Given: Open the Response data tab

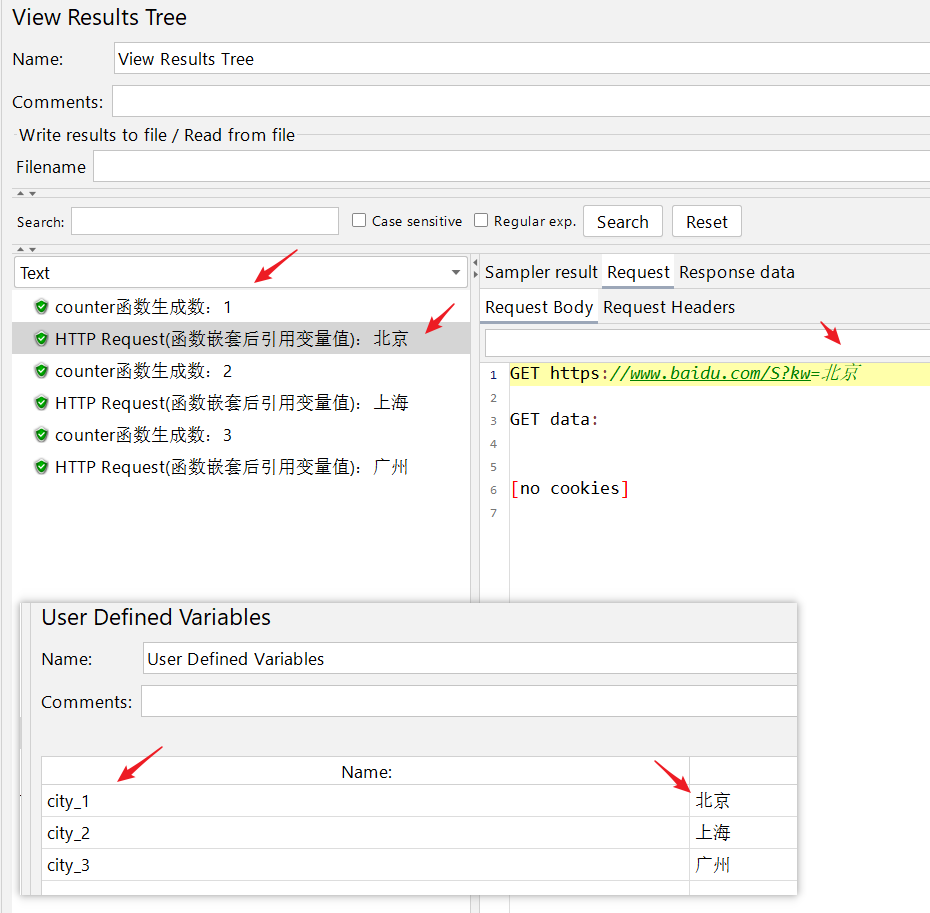Looking at the screenshot, I should [x=737, y=272].
